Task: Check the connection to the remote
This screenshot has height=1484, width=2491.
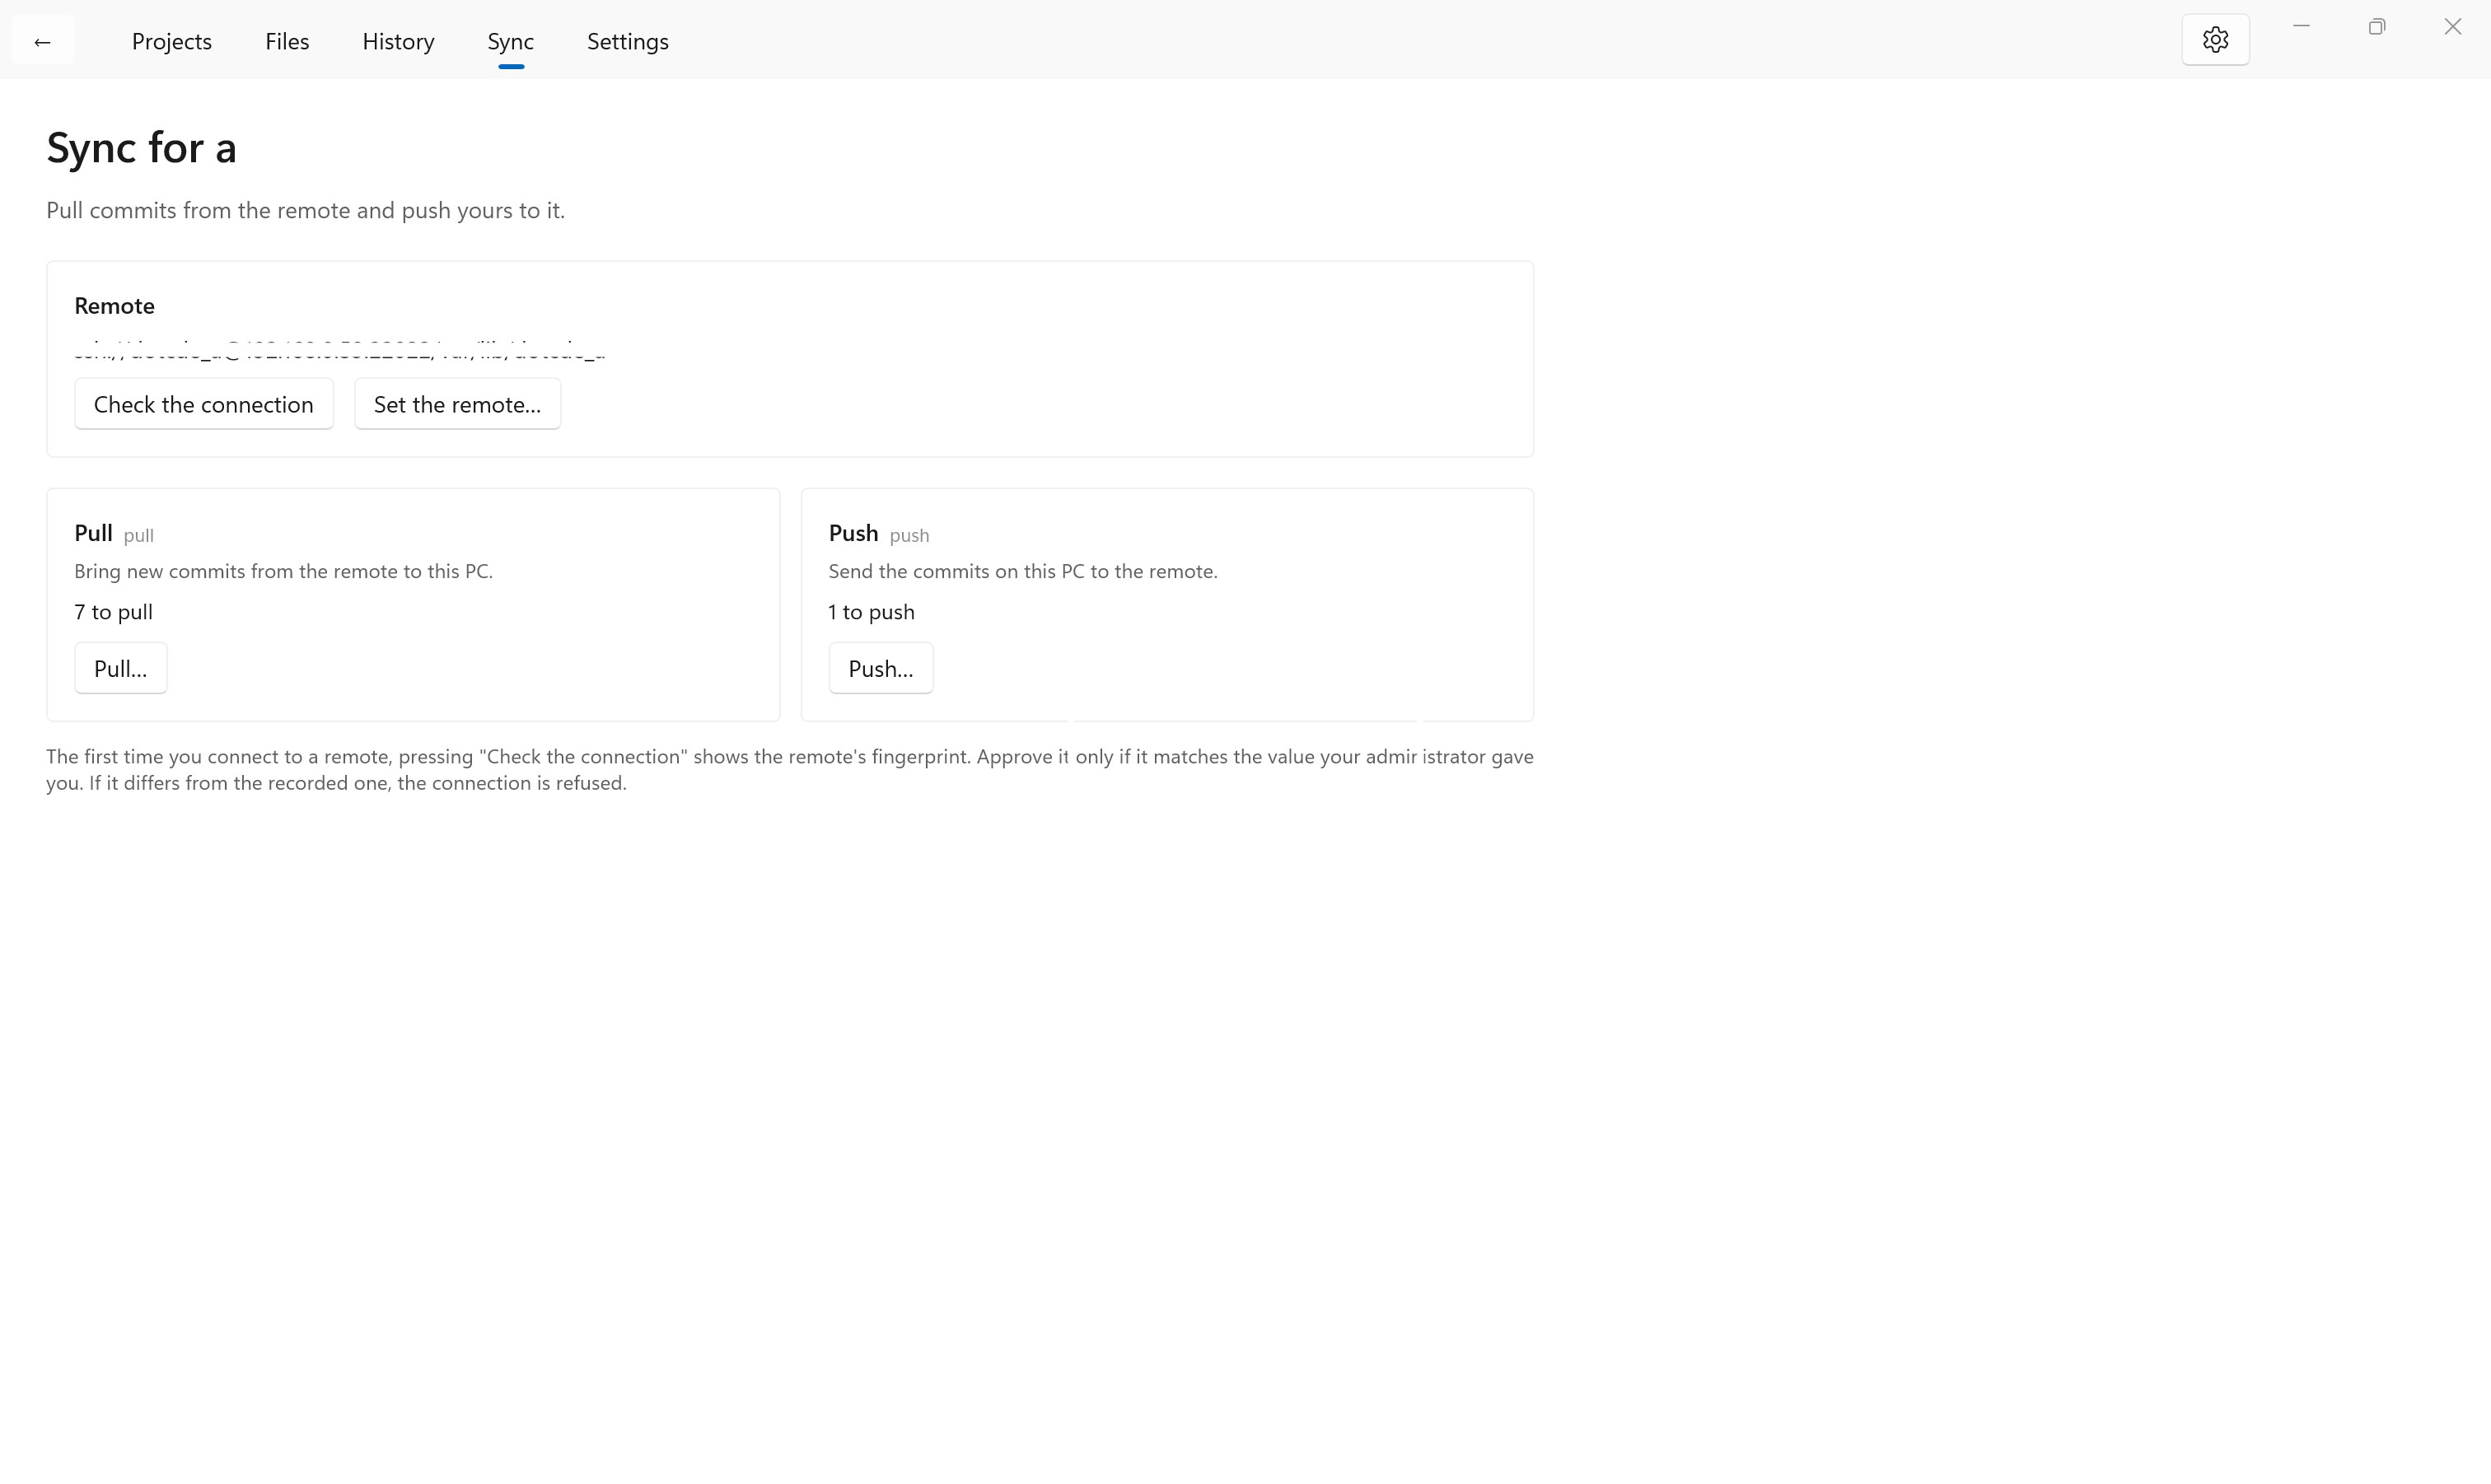Action: [204, 404]
